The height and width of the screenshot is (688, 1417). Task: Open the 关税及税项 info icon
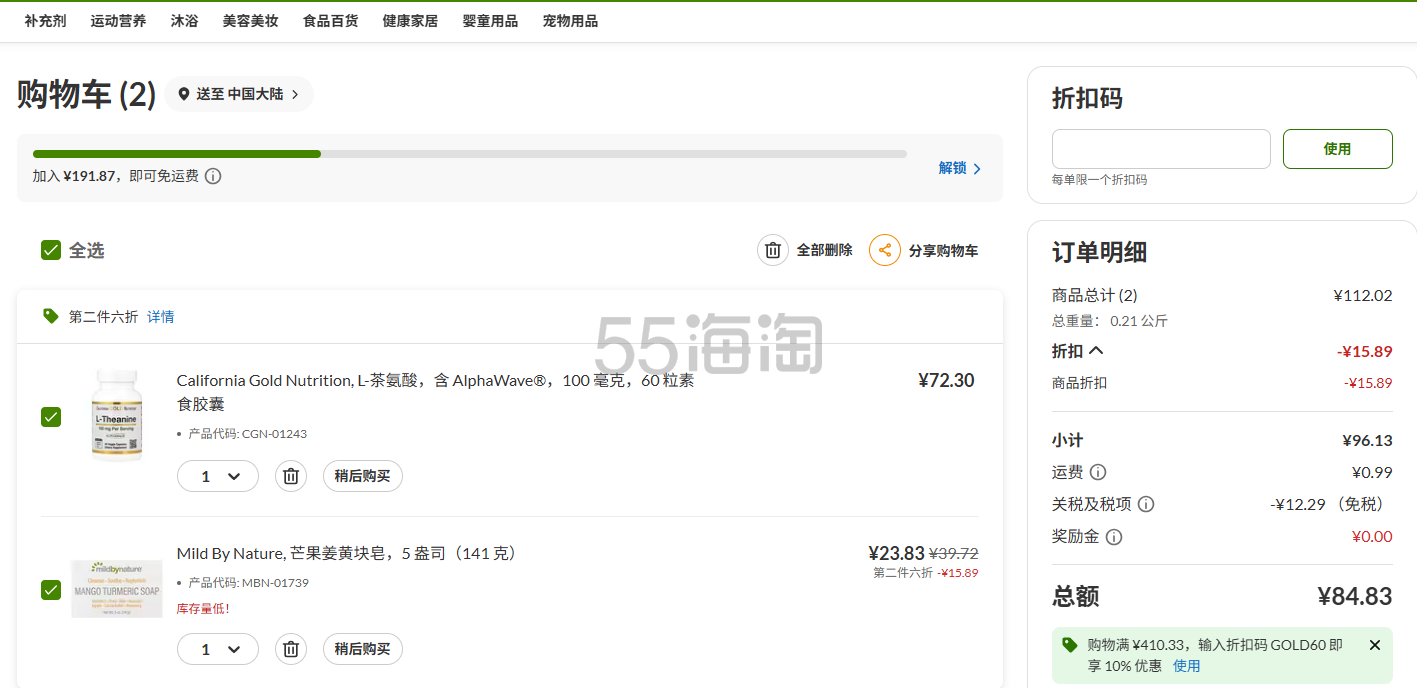[1146, 504]
